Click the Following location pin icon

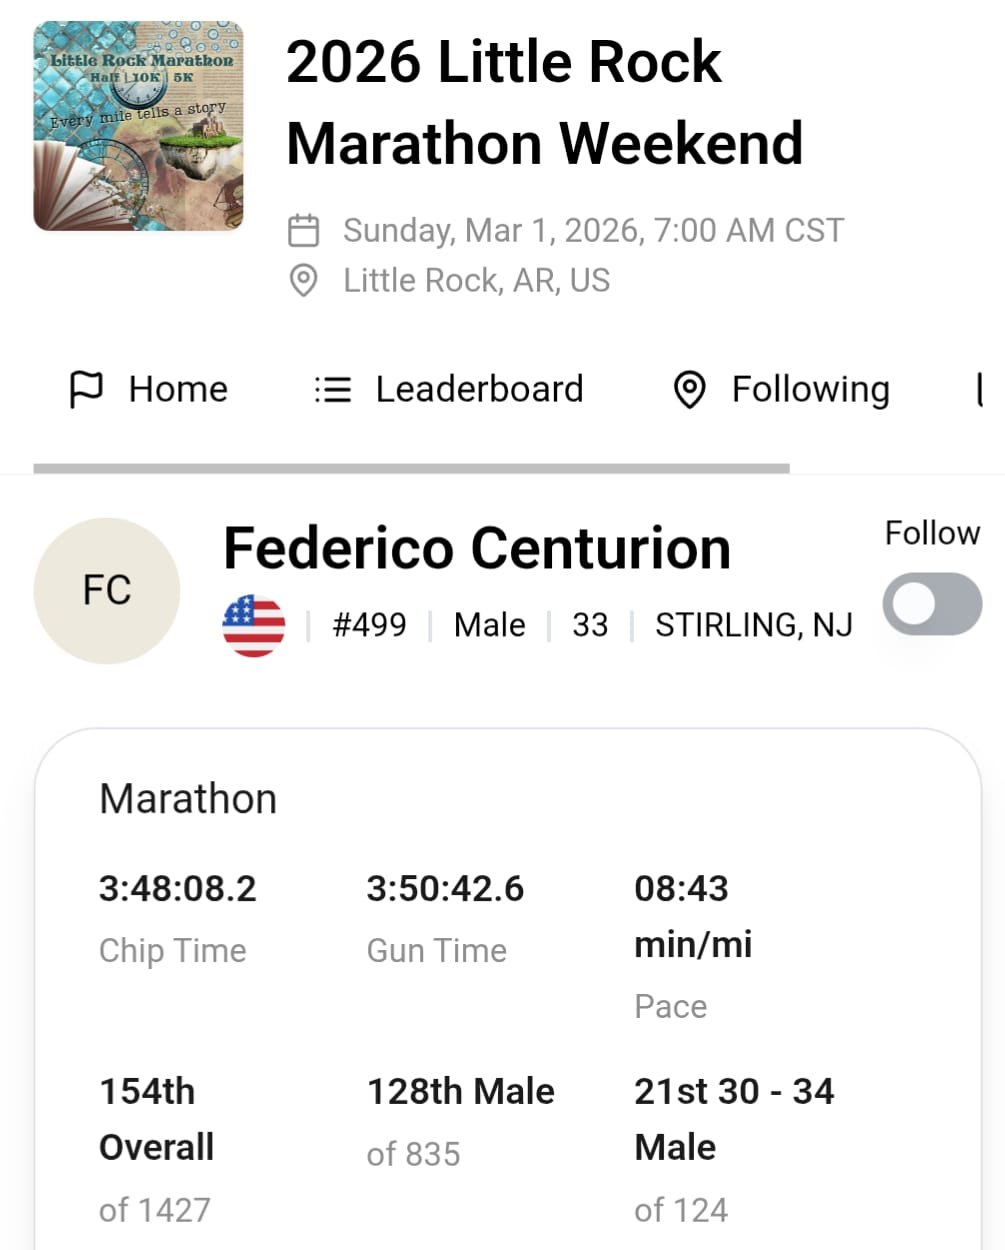689,390
